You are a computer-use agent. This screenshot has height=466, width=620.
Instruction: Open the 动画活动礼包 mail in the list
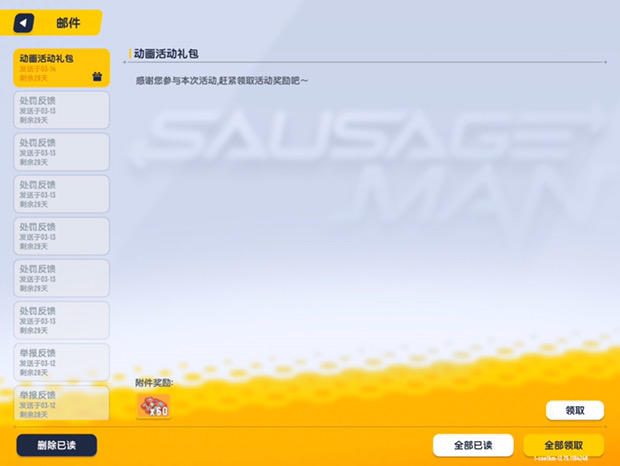tap(62, 68)
